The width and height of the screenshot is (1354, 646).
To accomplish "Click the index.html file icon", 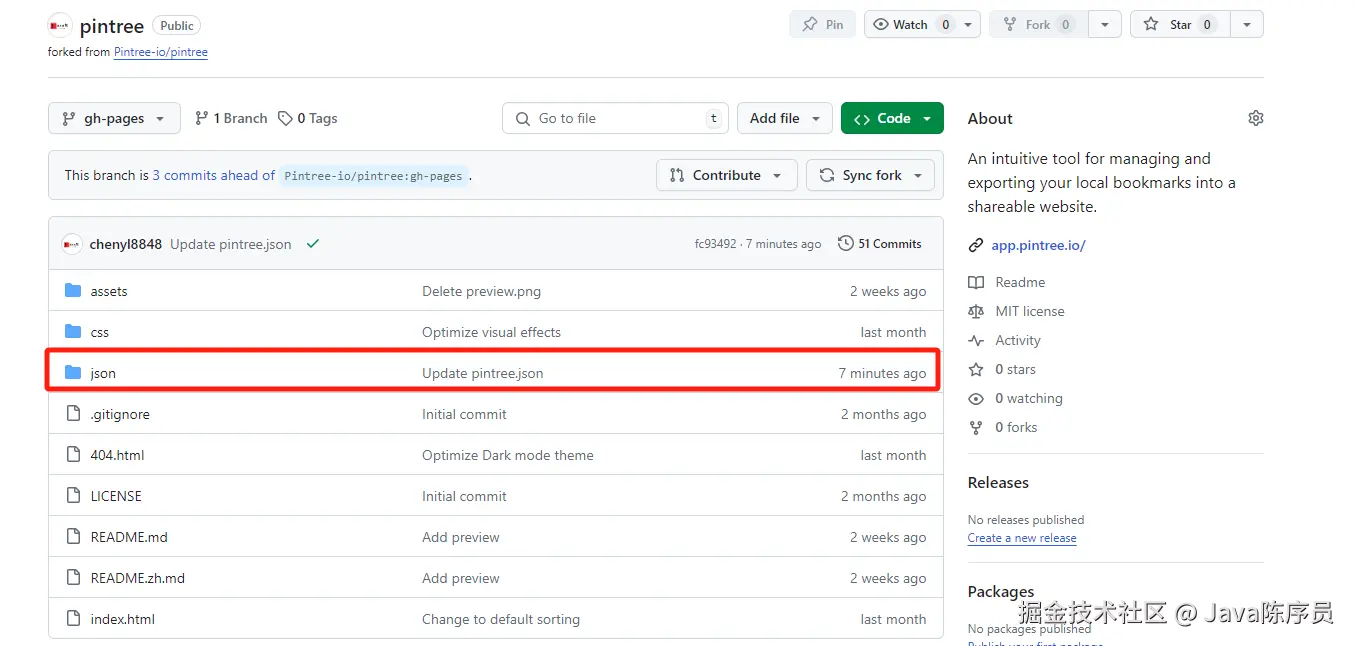I will click(x=72, y=619).
